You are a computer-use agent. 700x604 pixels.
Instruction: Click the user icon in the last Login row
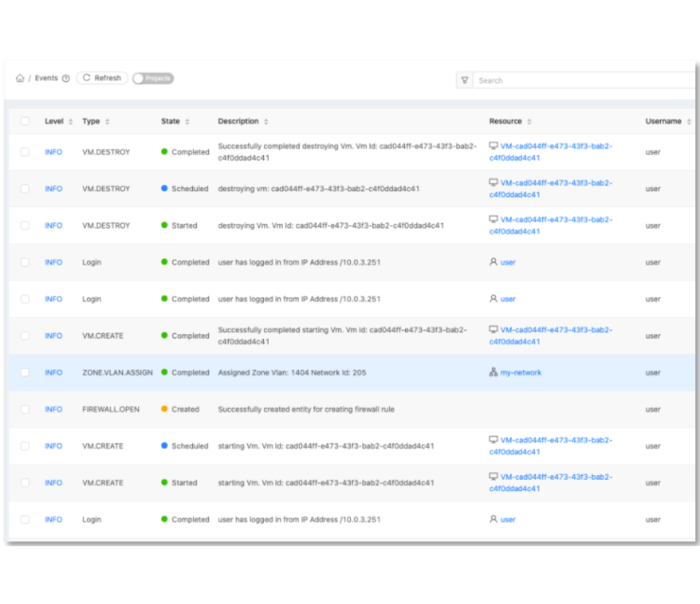point(493,520)
